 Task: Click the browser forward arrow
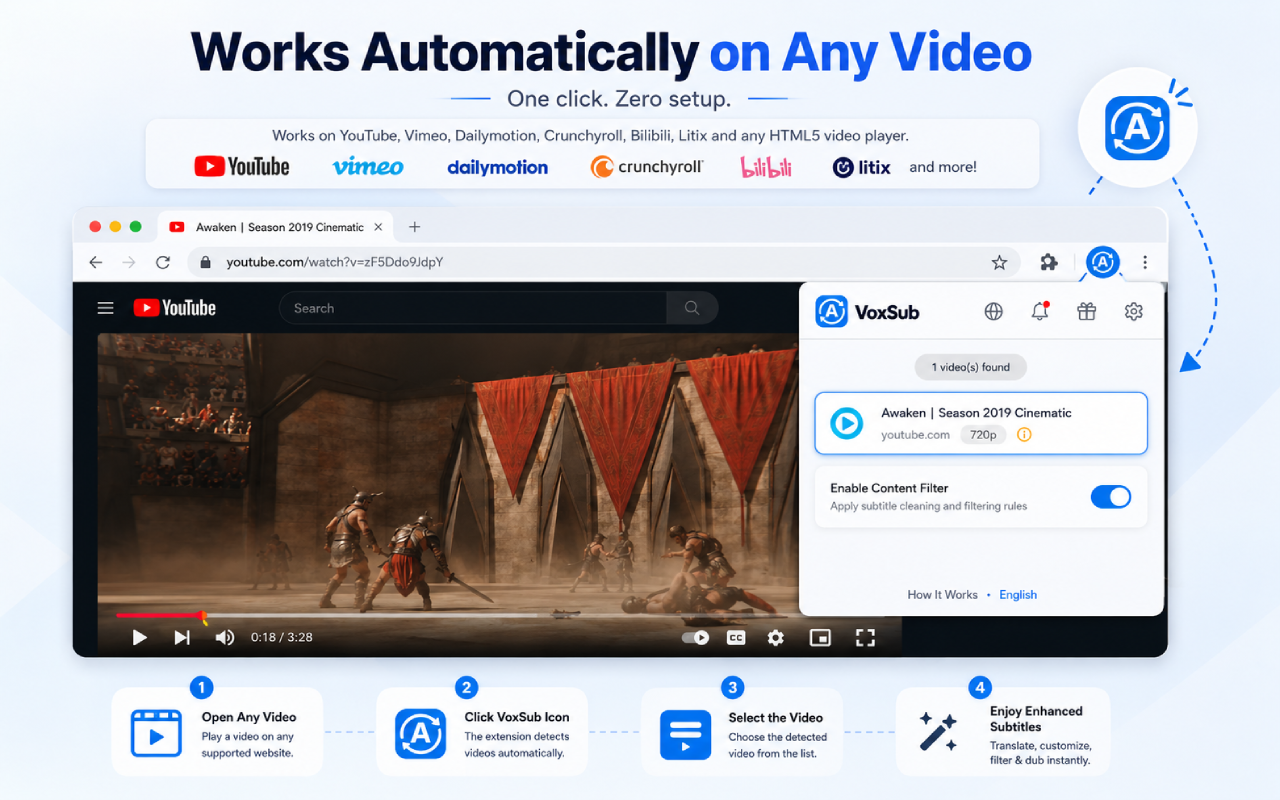[129, 263]
